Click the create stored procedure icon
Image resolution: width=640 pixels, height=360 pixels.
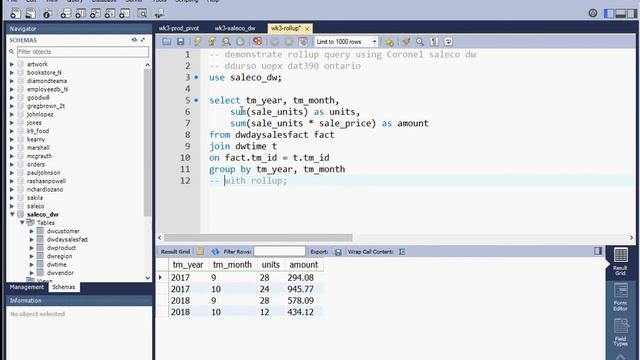110,13
